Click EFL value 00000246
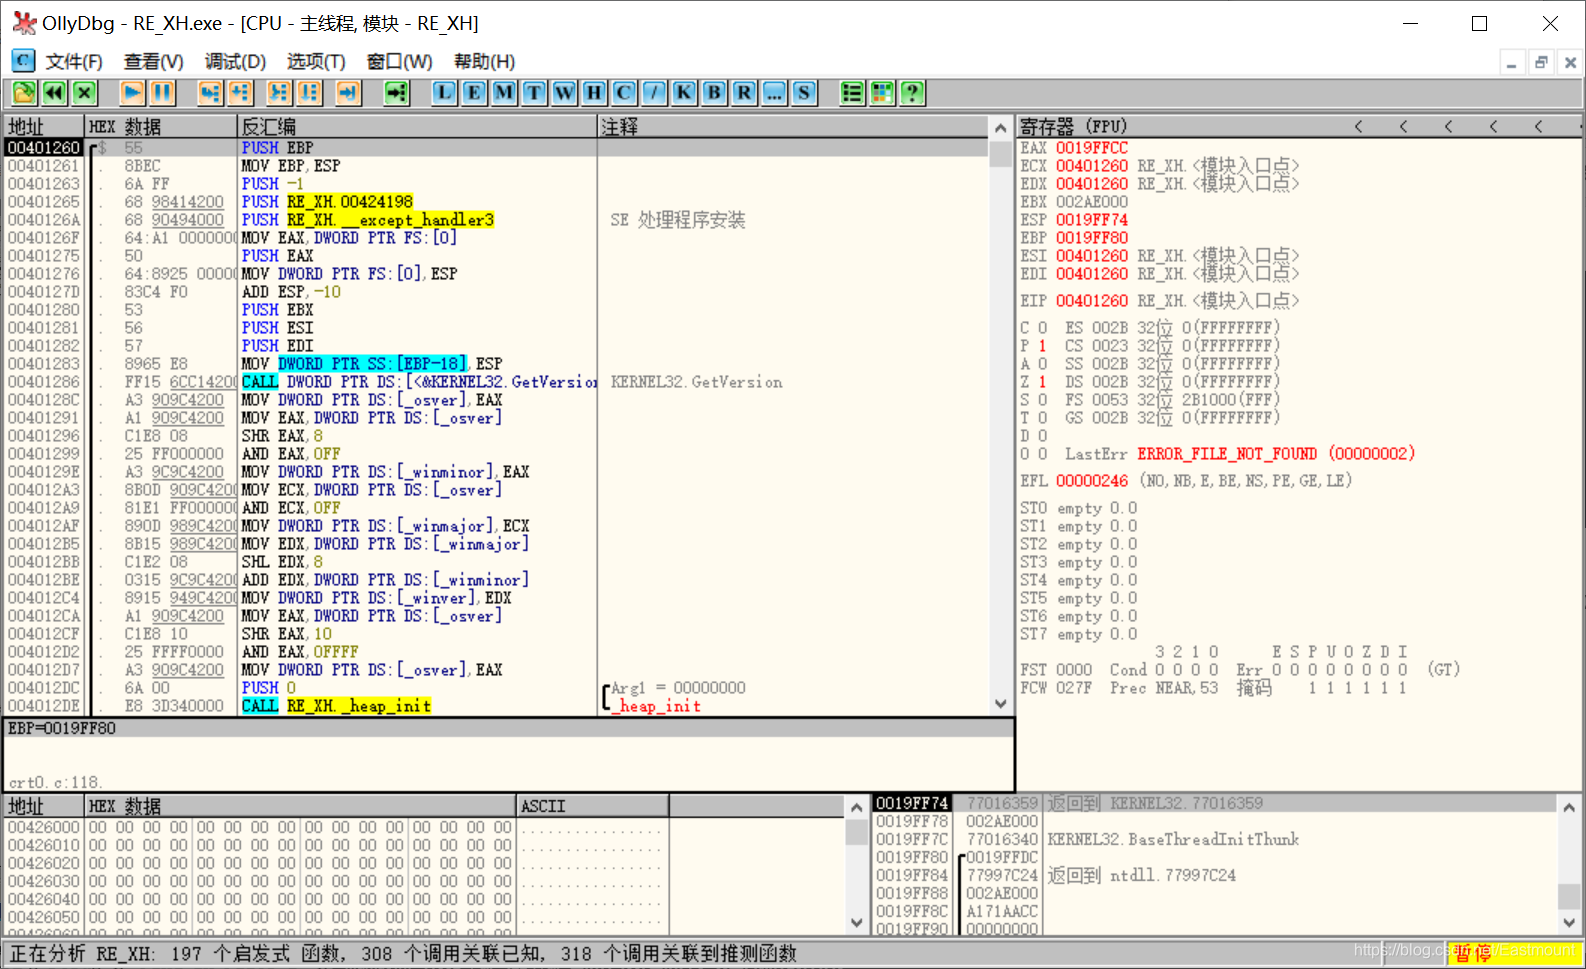Screen dimensions: 1586x969 (x=1092, y=481)
